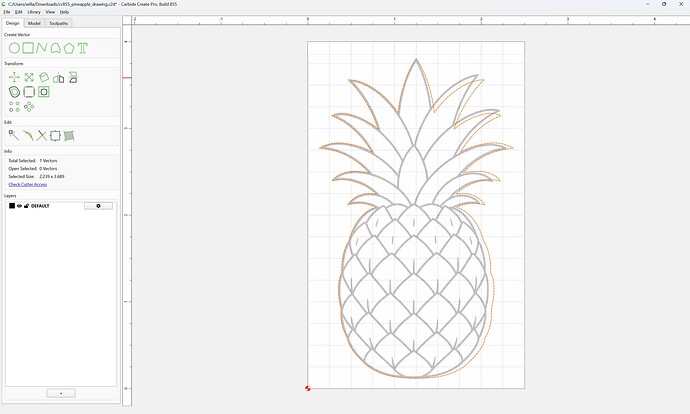Click the square-with-nodes edit icon

coord(55,136)
